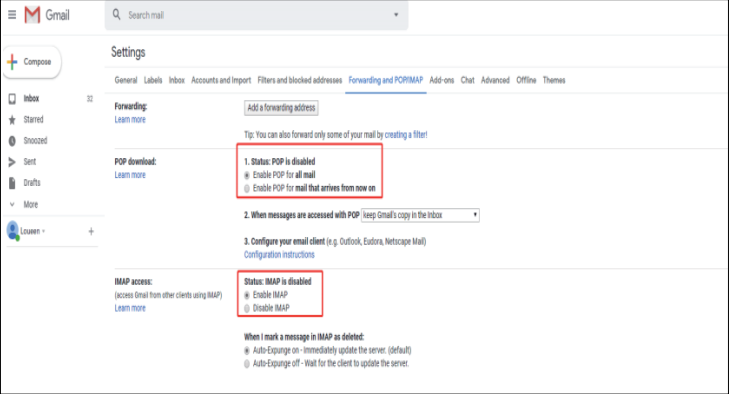Click the Inbox icon in sidebar
The width and height of the screenshot is (729, 394).
click(13, 99)
